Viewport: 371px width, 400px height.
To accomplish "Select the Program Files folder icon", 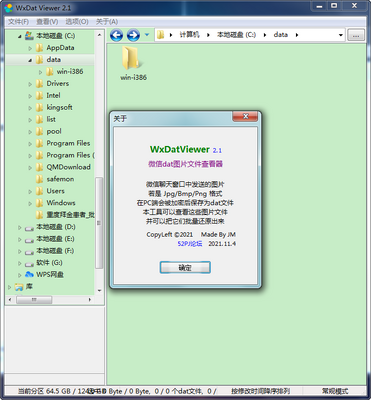I will pyautogui.click(x=39, y=143).
